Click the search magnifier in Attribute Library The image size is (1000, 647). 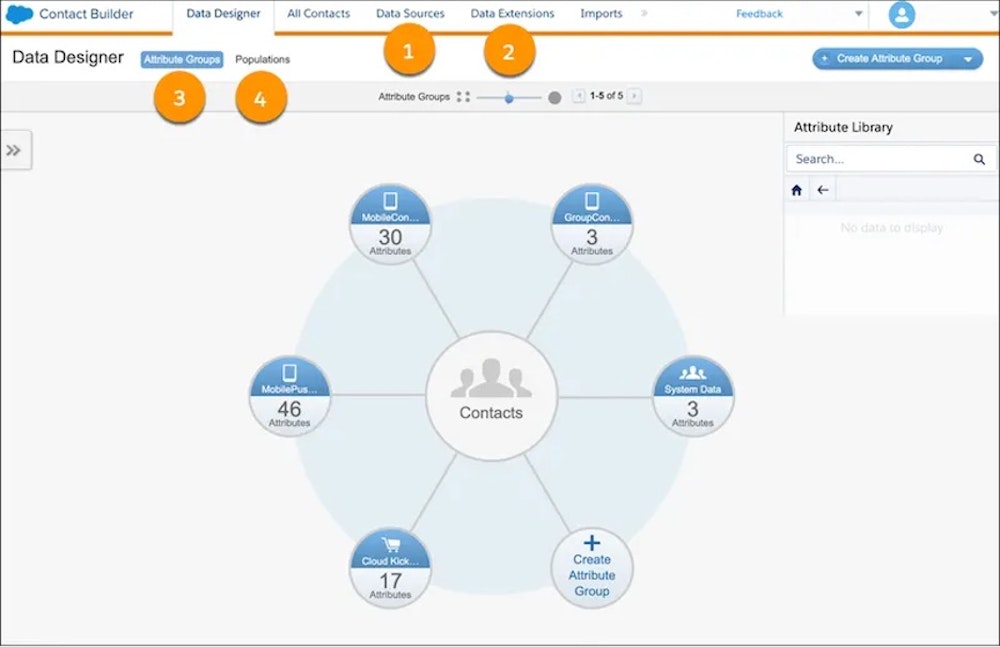coord(980,158)
